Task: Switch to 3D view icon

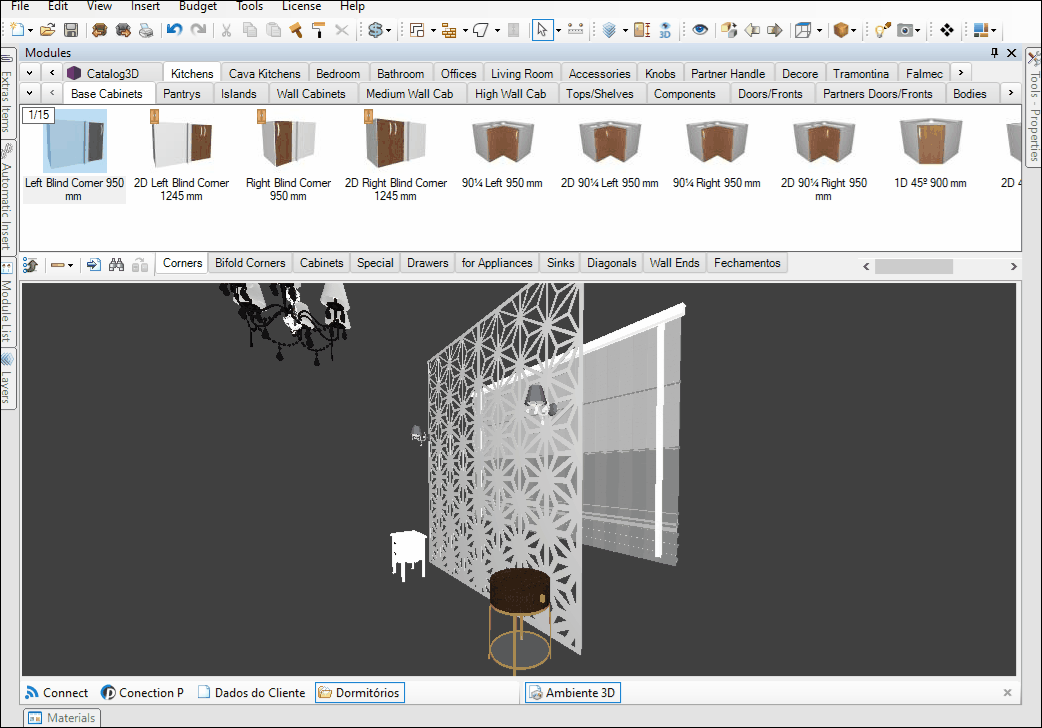Action: pos(665,30)
